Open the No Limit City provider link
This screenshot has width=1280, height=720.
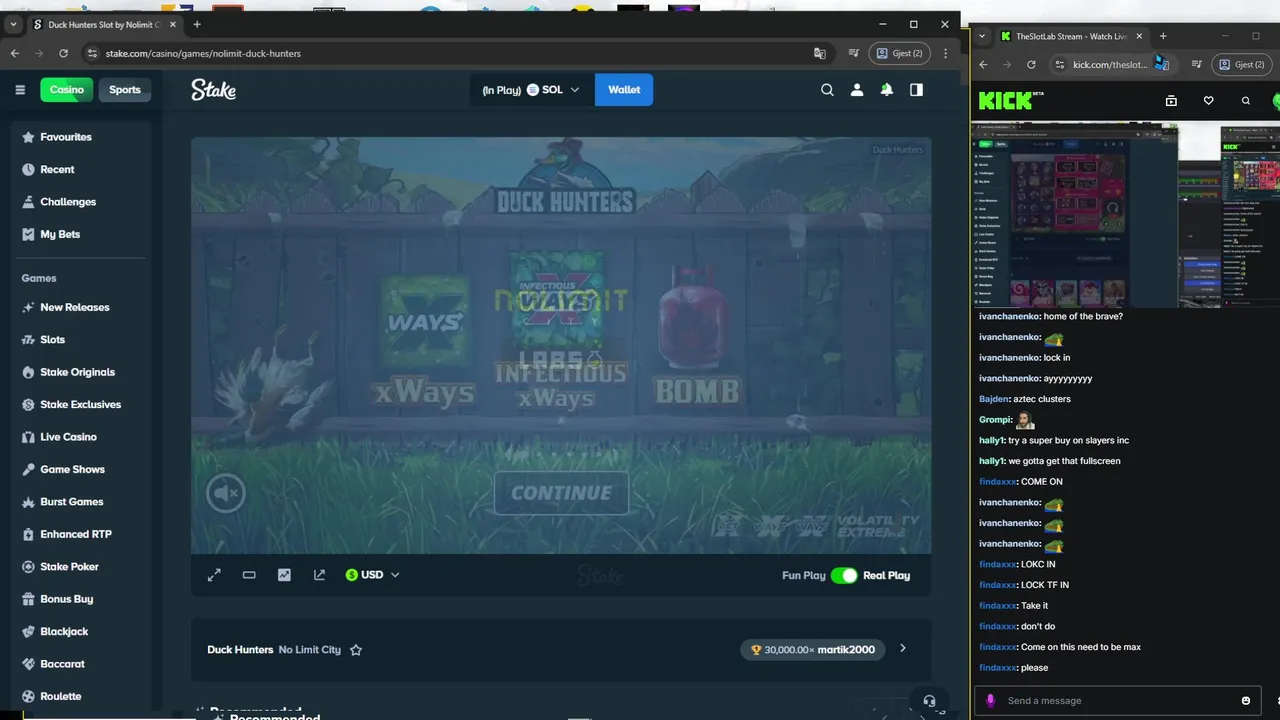pyautogui.click(x=310, y=650)
